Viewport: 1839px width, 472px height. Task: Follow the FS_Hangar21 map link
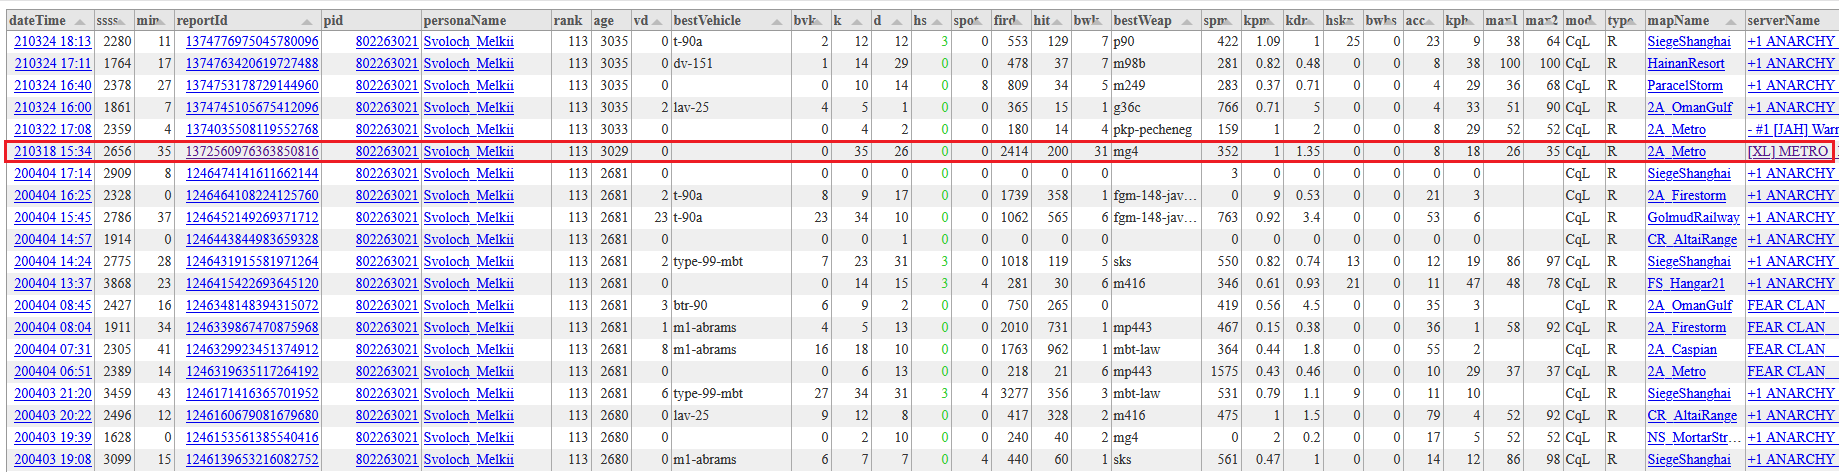click(x=1686, y=284)
